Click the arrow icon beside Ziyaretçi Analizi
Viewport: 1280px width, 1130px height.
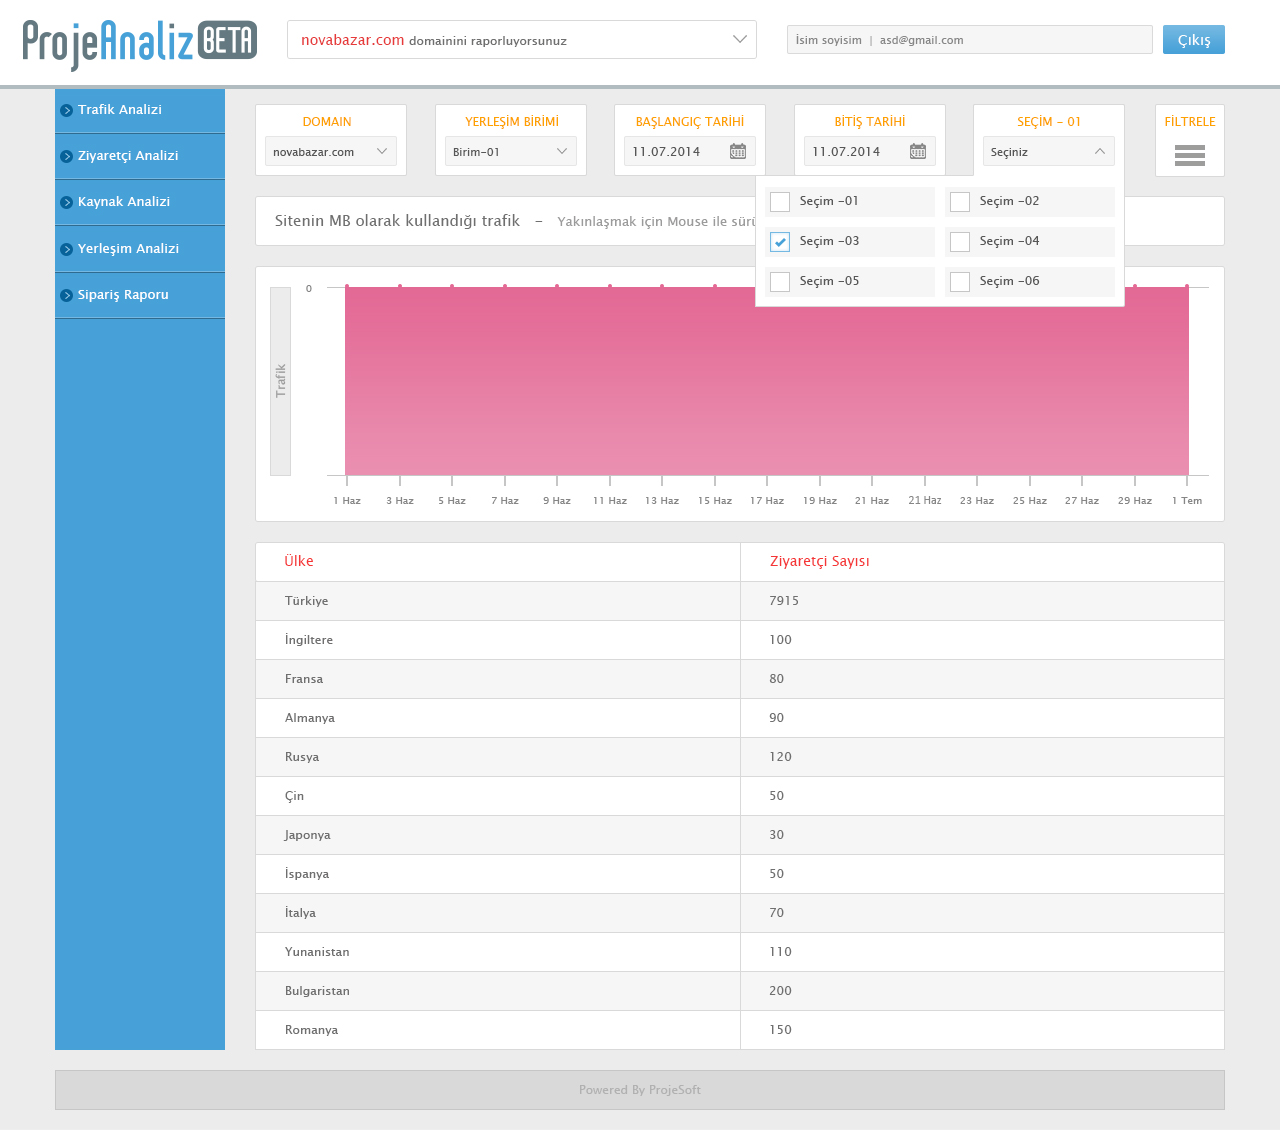66,156
